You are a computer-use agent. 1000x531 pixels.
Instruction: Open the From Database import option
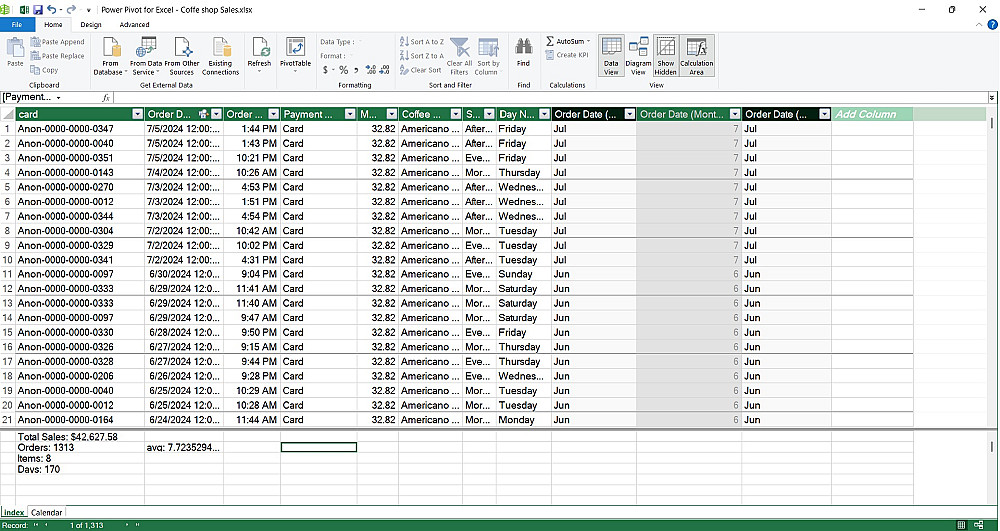pos(110,56)
